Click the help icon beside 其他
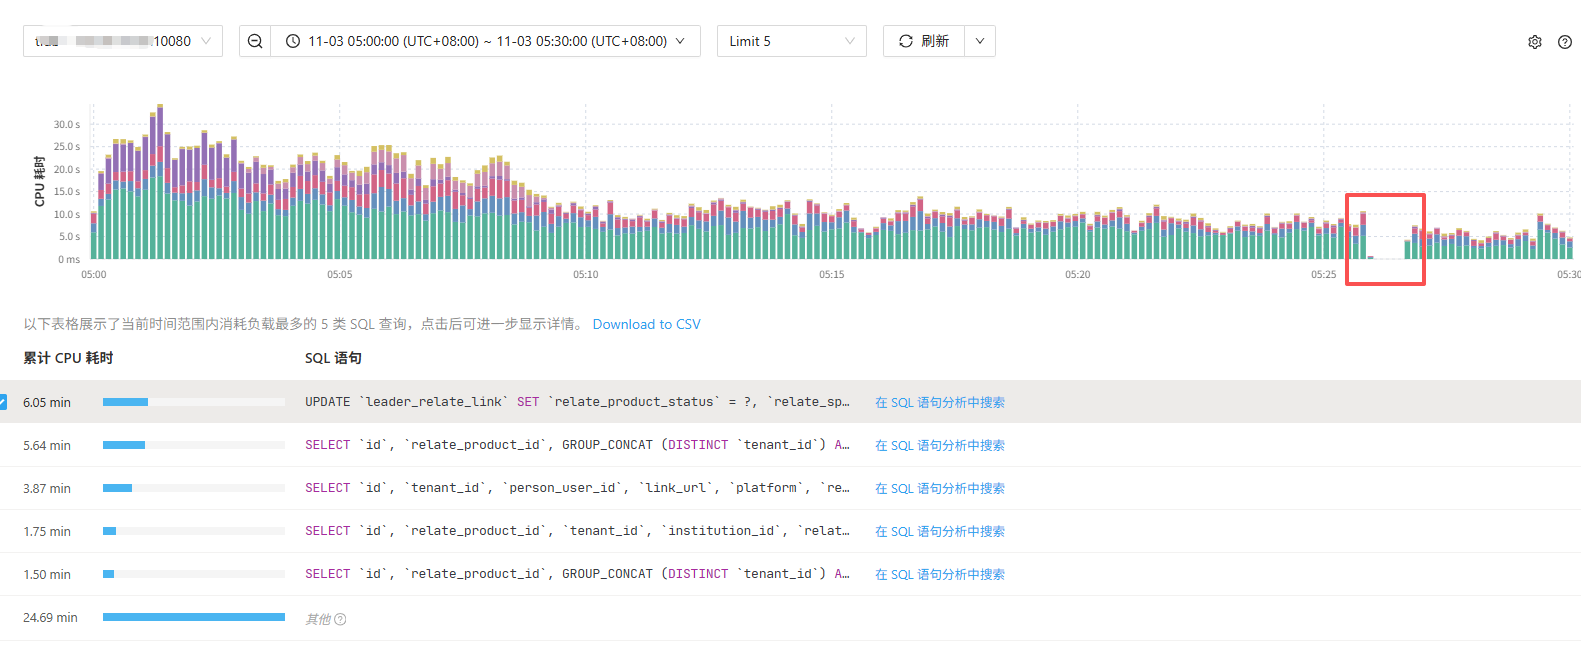The width and height of the screenshot is (1581, 653). [340, 619]
